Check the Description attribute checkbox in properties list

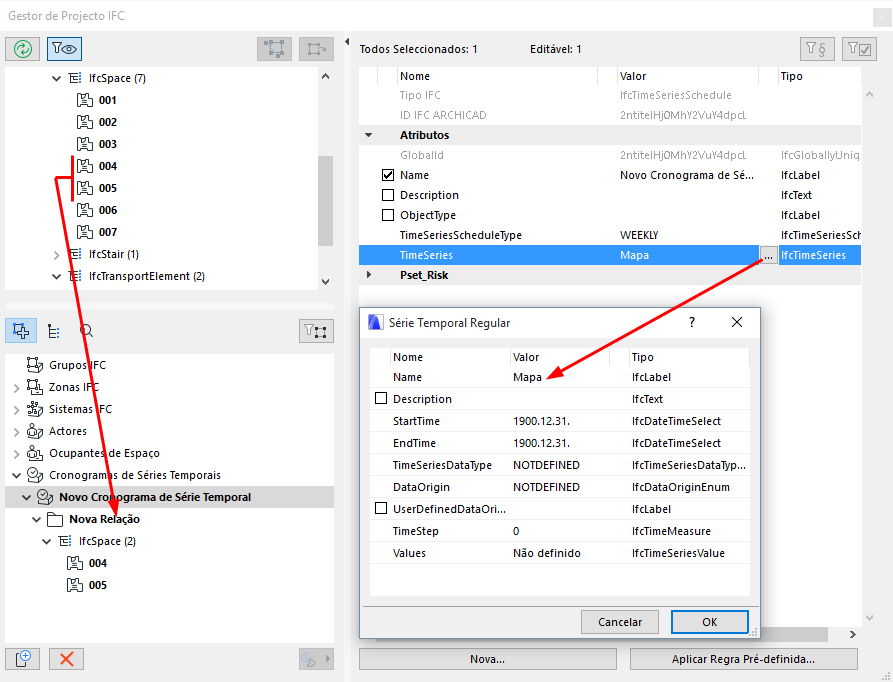point(388,195)
